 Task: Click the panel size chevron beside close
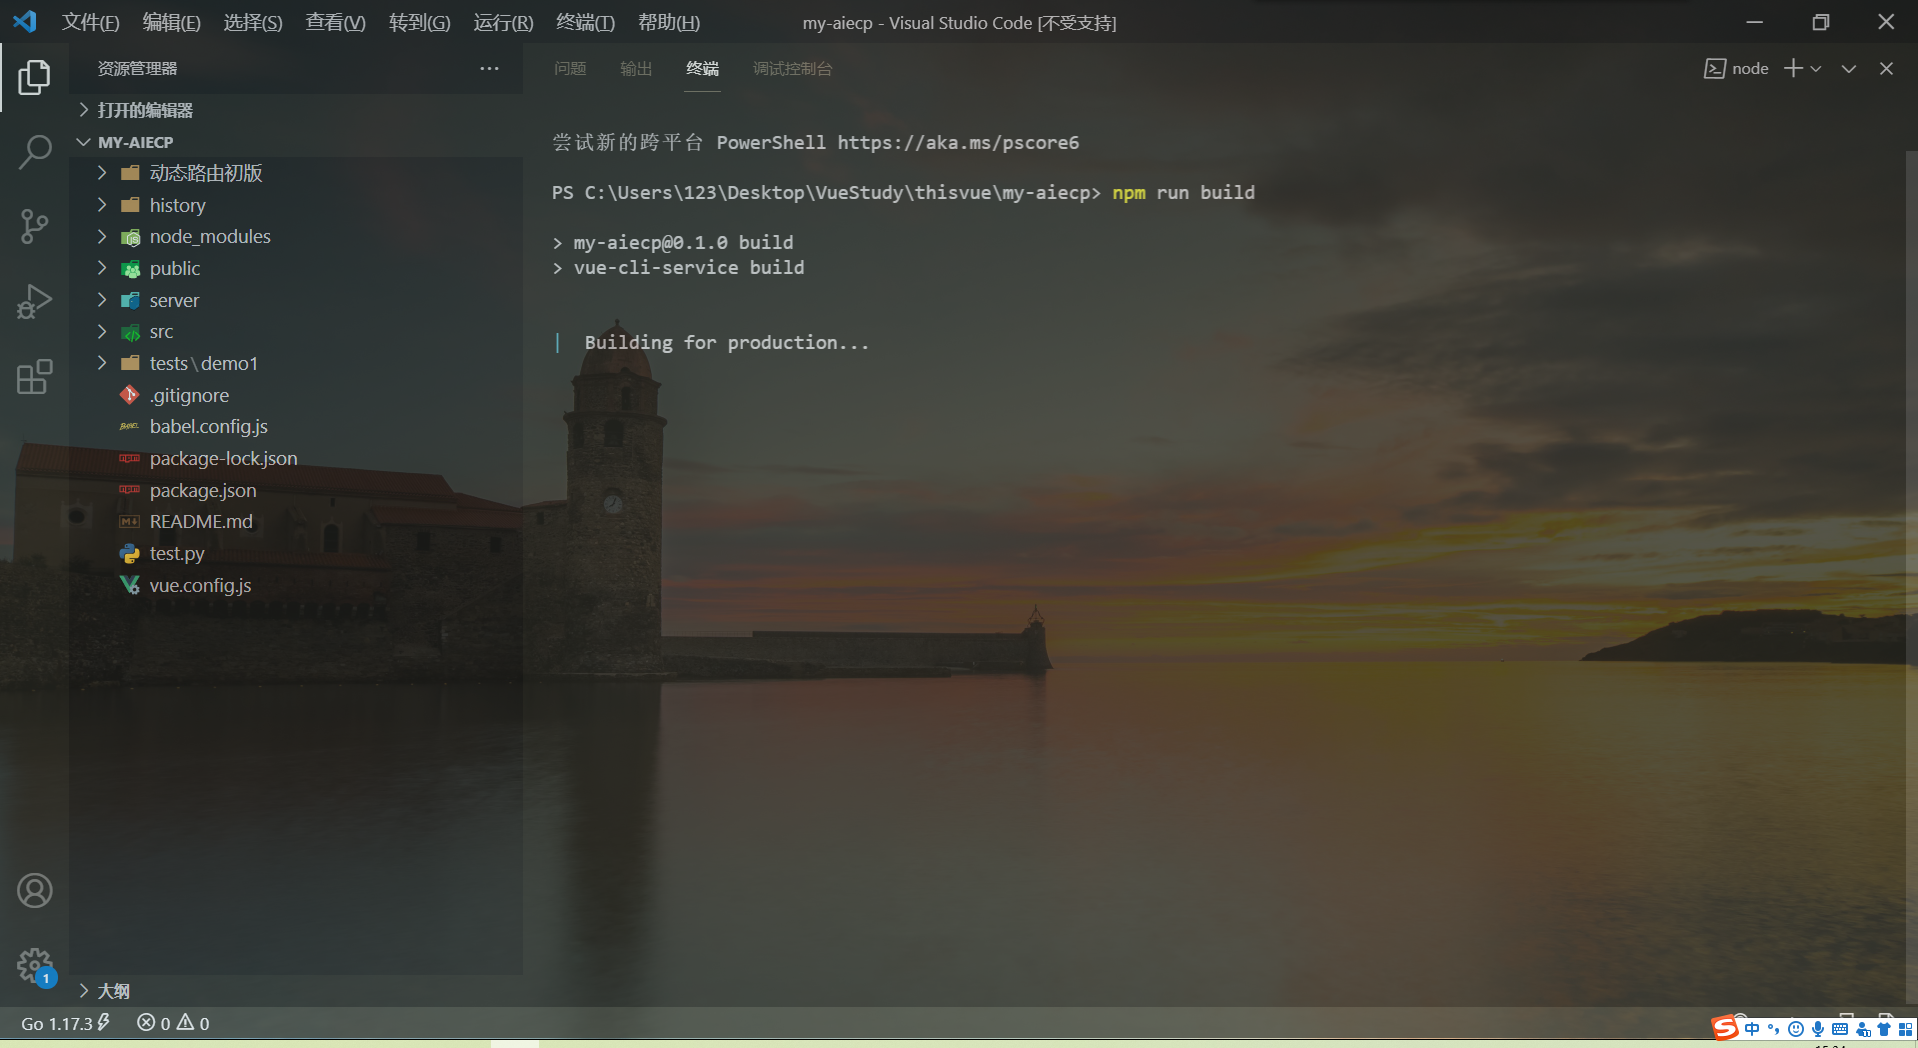point(1849,68)
